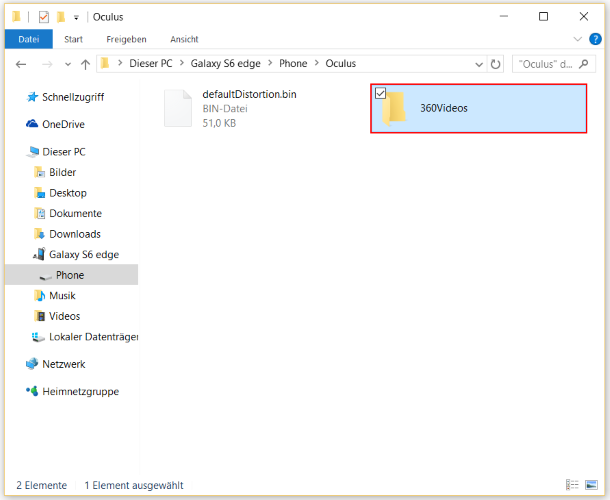Click the BIN-Datei file type label
Viewport: 610px width, 500px height.
(x=225, y=109)
